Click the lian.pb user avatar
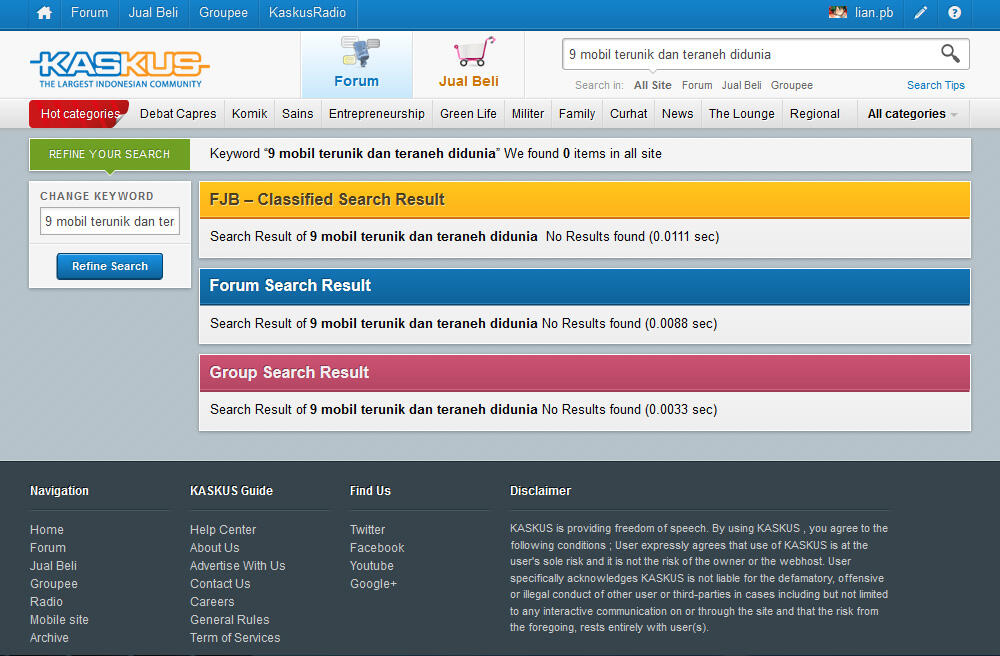 (x=837, y=12)
